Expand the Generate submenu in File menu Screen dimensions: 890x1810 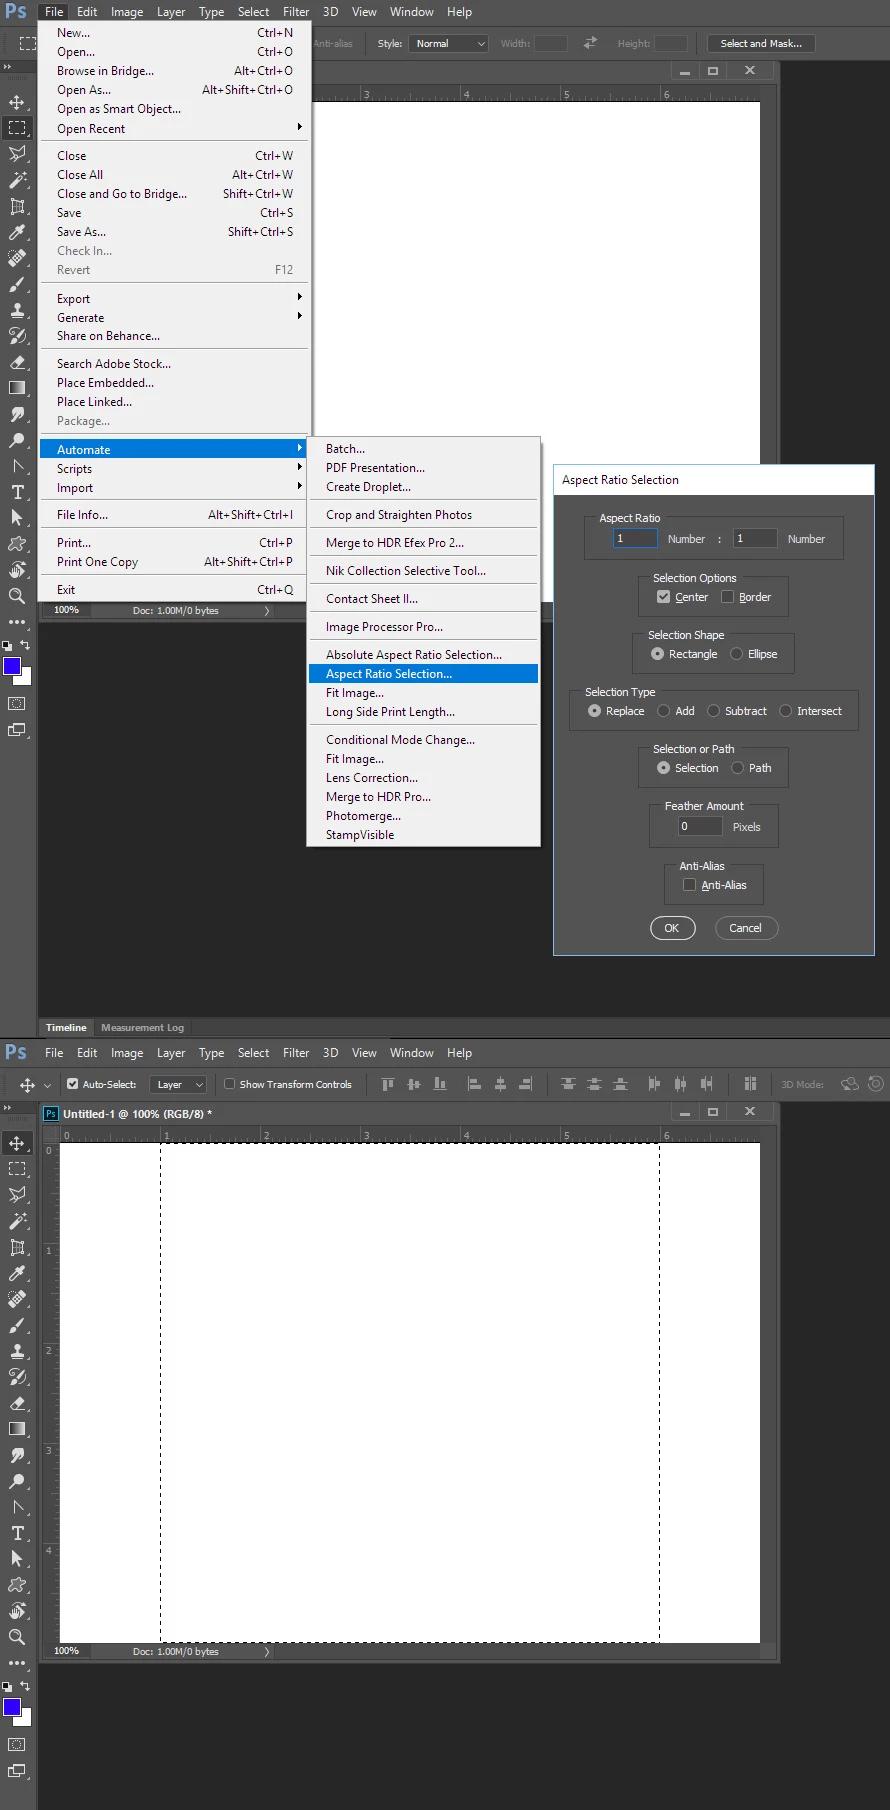pos(175,317)
